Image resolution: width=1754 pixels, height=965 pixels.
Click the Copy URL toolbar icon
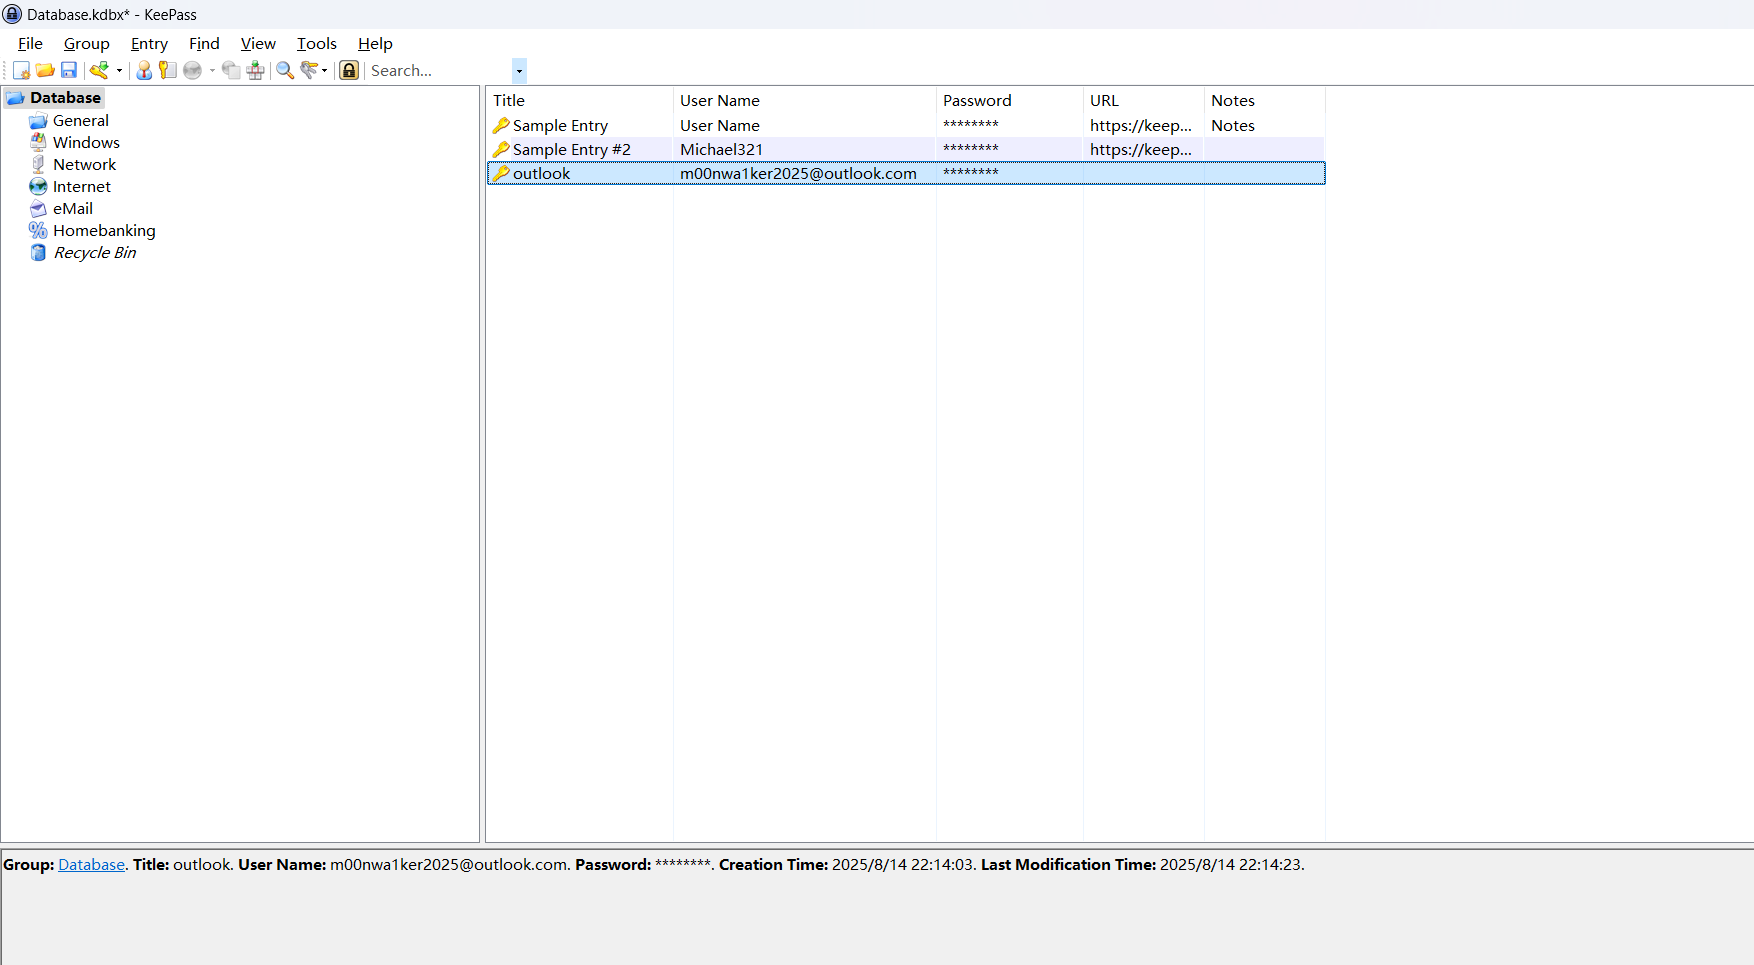click(x=231, y=70)
